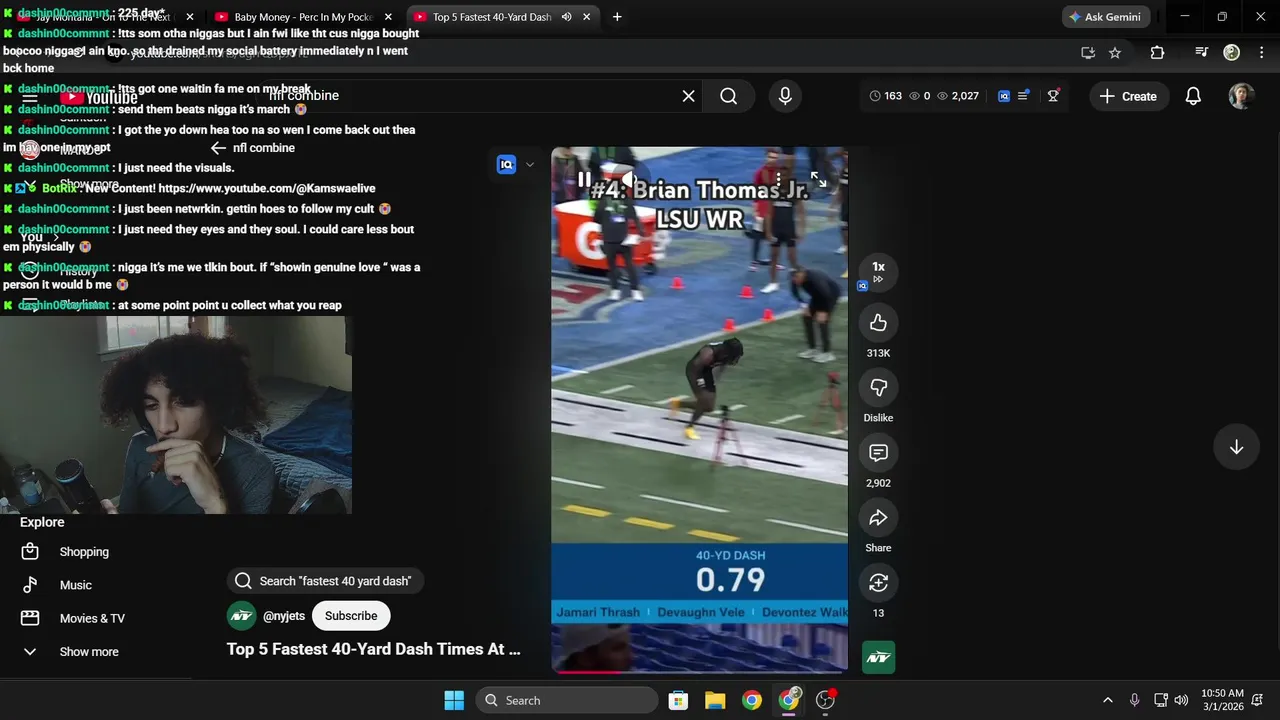Open the Chrome profile avatar
This screenshot has height=720, width=1280.
click(x=1232, y=53)
